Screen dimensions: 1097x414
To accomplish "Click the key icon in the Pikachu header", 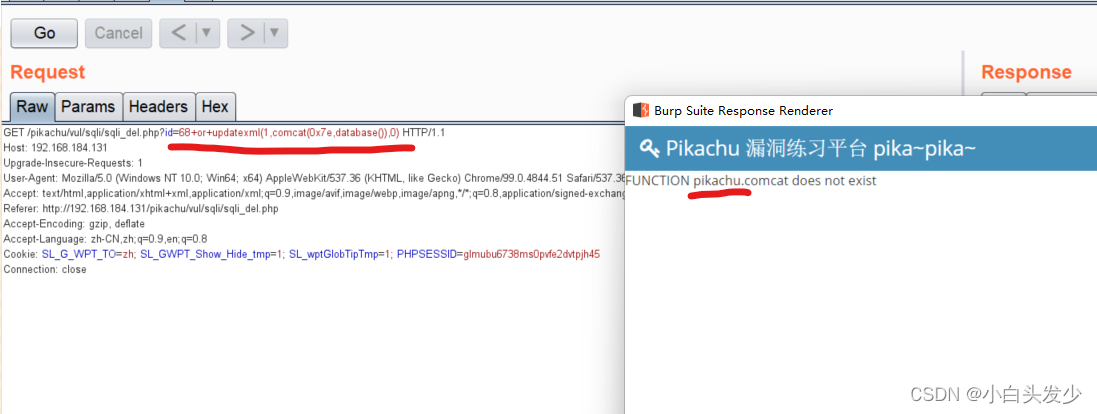I will pyautogui.click(x=649, y=148).
